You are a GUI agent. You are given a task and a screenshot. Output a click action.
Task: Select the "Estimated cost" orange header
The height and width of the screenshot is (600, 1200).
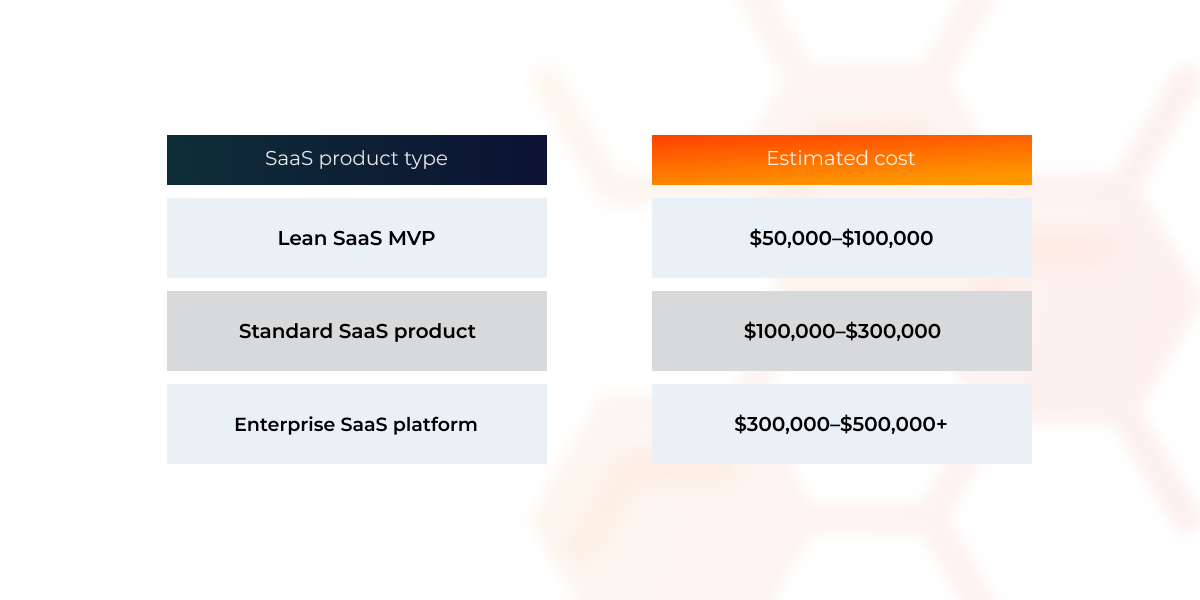point(841,159)
